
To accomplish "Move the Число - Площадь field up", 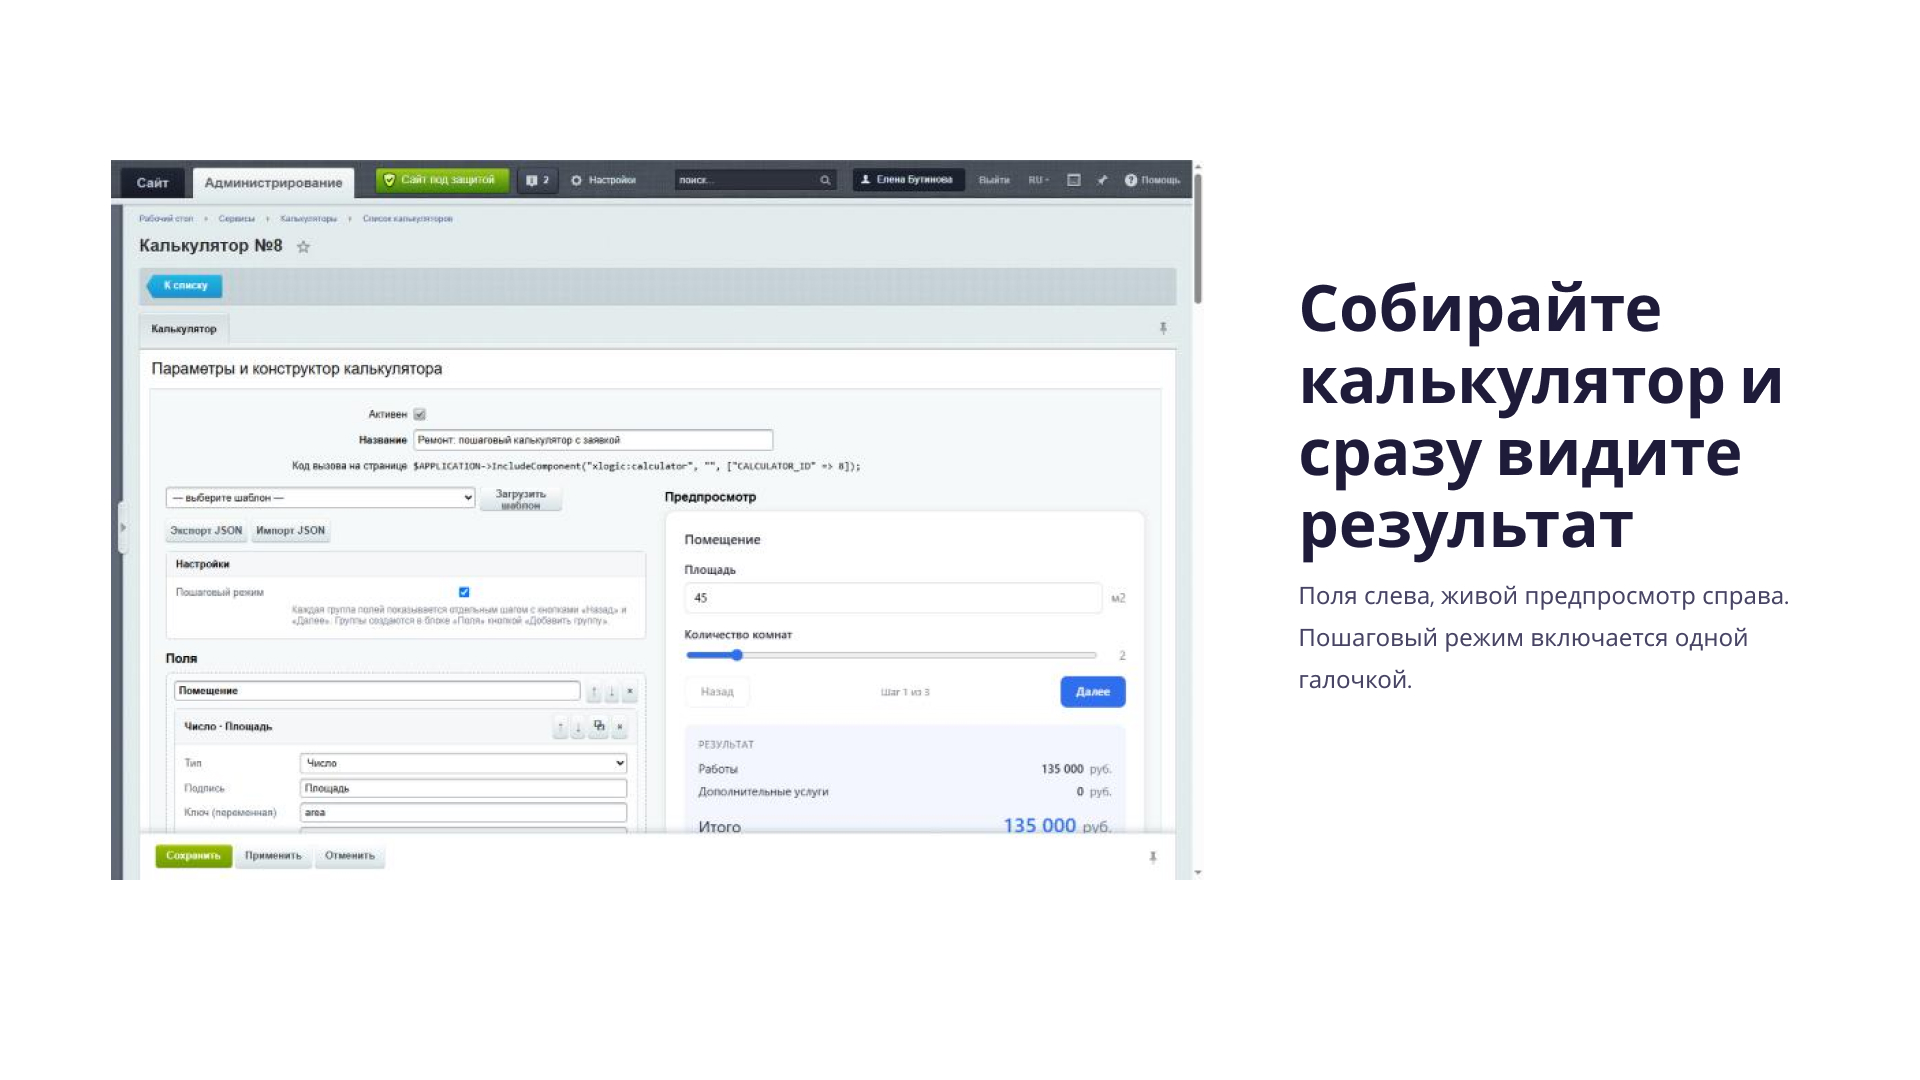I will click(x=560, y=727).
